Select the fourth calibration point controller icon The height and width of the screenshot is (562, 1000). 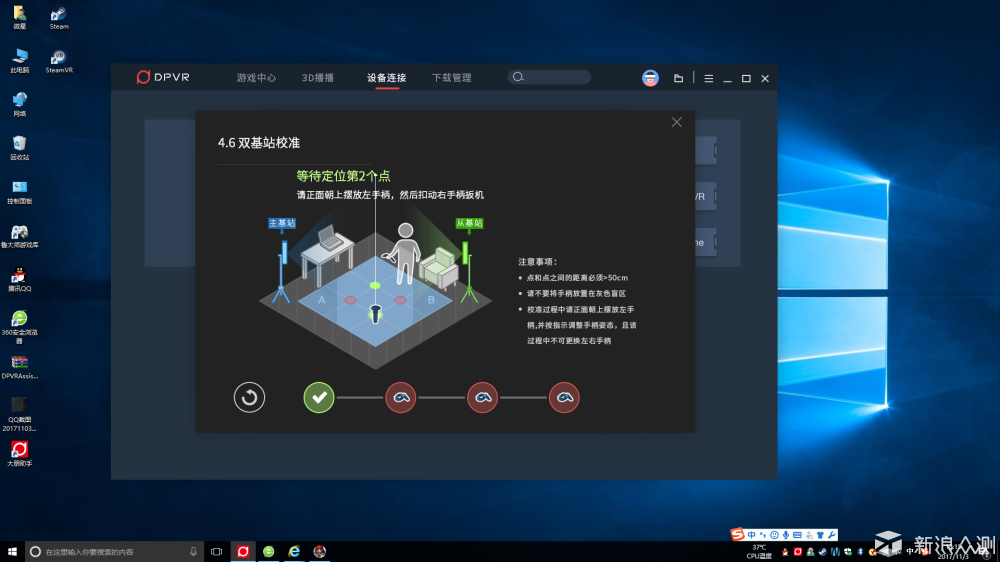564,397
